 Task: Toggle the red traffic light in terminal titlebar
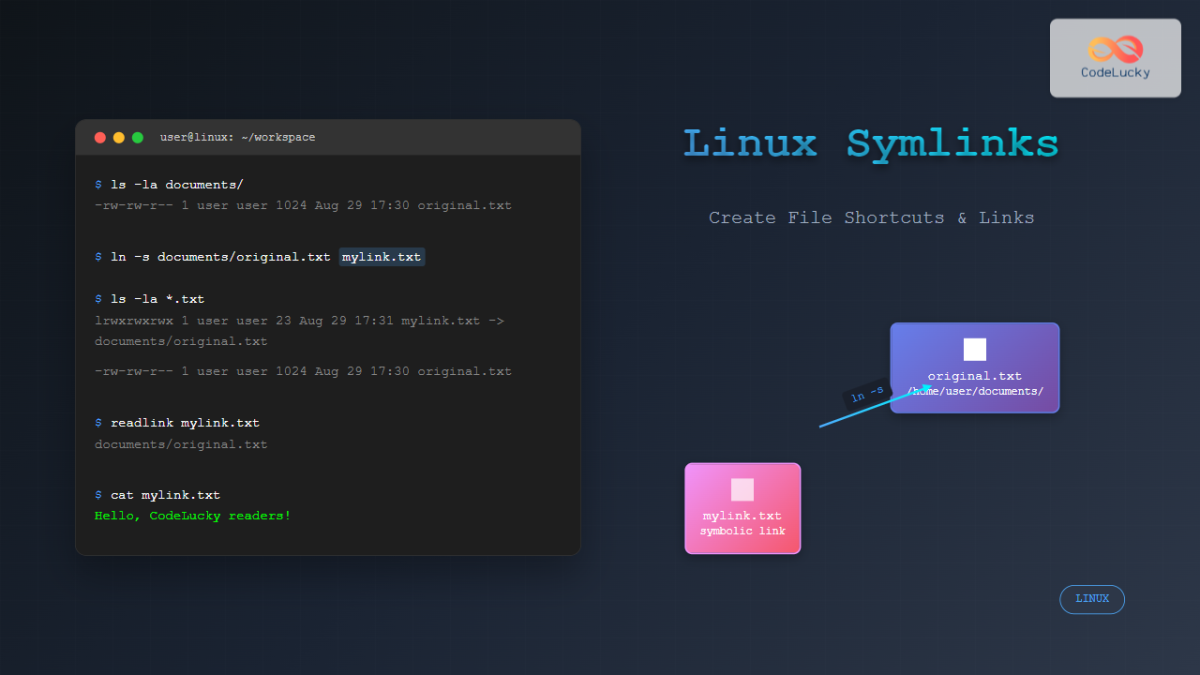[x=100, y=137]
